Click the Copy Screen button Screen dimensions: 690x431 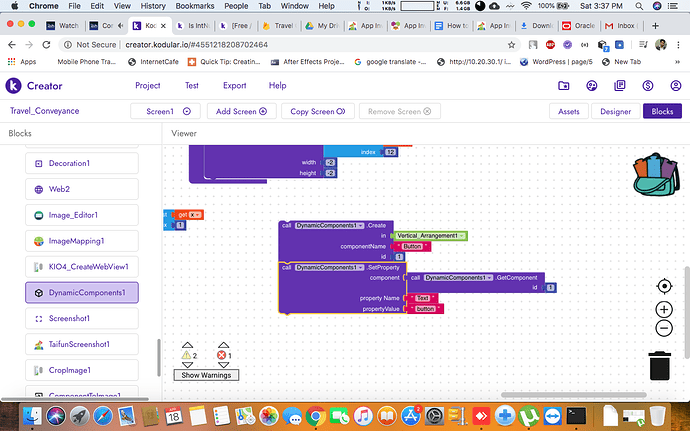click(317, 112)
